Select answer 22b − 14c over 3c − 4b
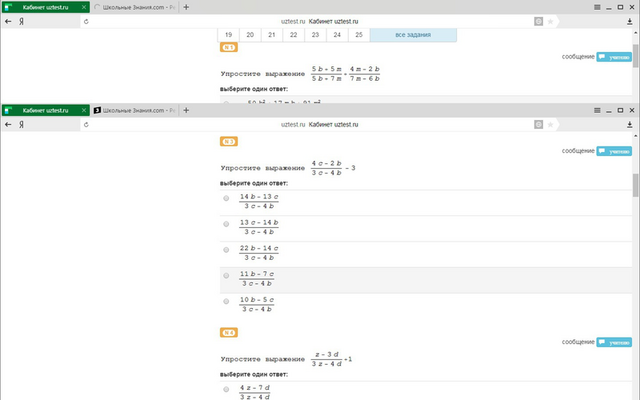The height and width of the screenshot is (400, 640). tap(226, 250)
